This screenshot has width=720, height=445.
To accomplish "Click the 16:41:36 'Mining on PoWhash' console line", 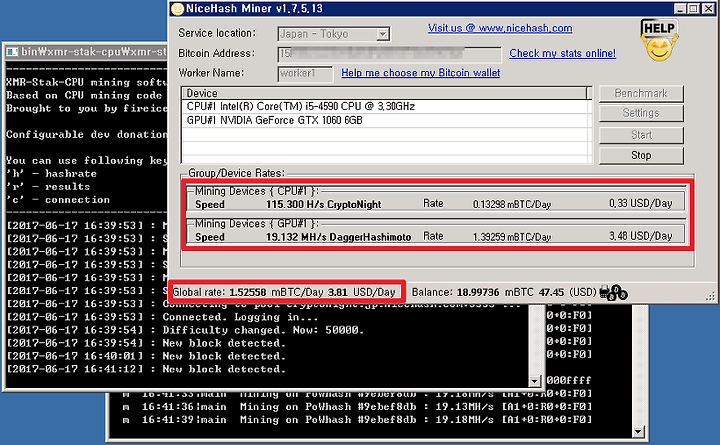I will (x=357, y=407).
